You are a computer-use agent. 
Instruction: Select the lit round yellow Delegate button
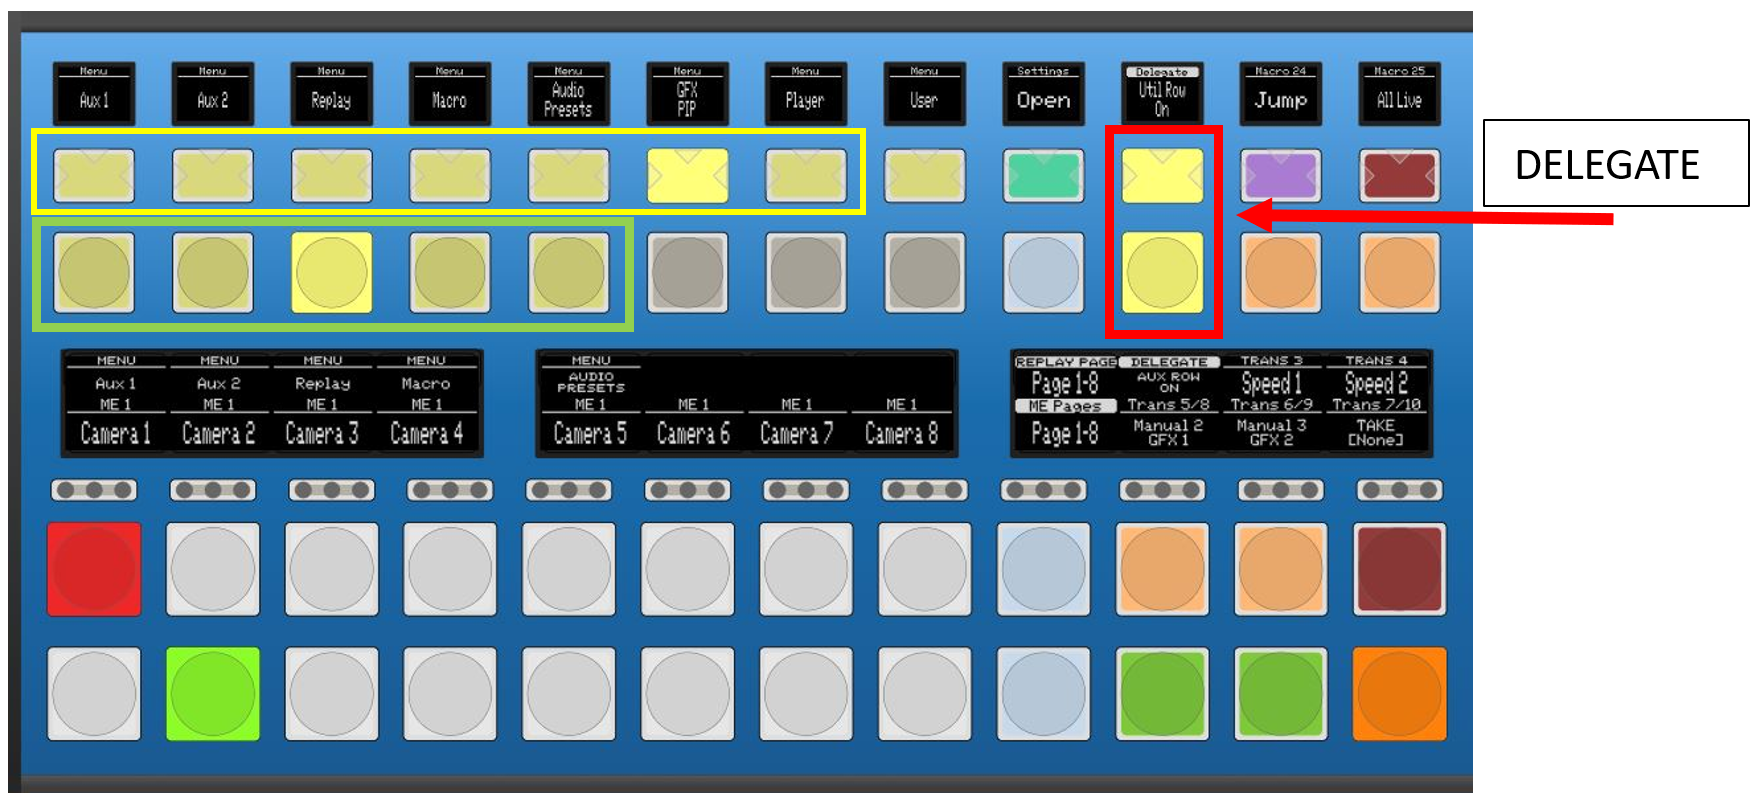point(1162,272)
